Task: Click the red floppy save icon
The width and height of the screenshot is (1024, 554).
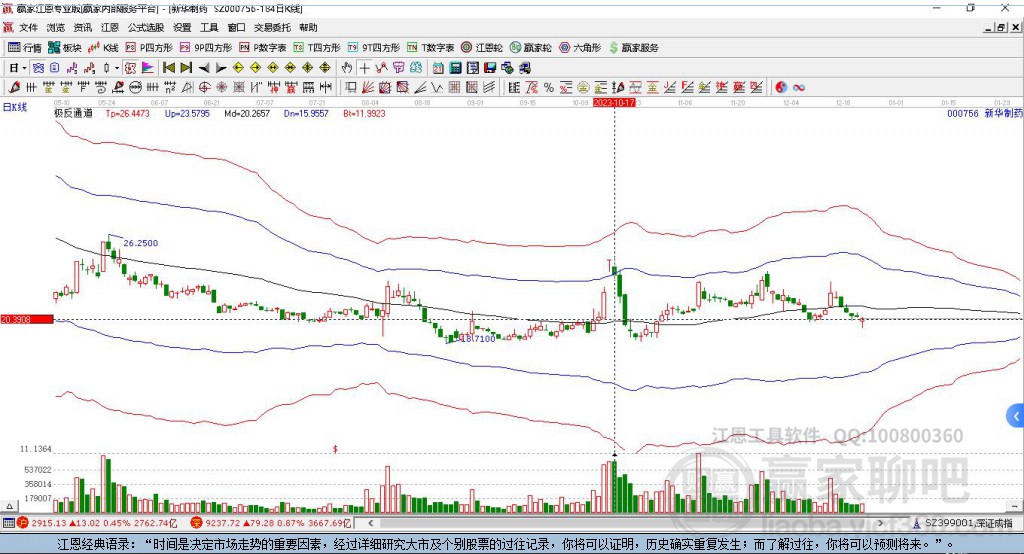Action: pos(490,68)
